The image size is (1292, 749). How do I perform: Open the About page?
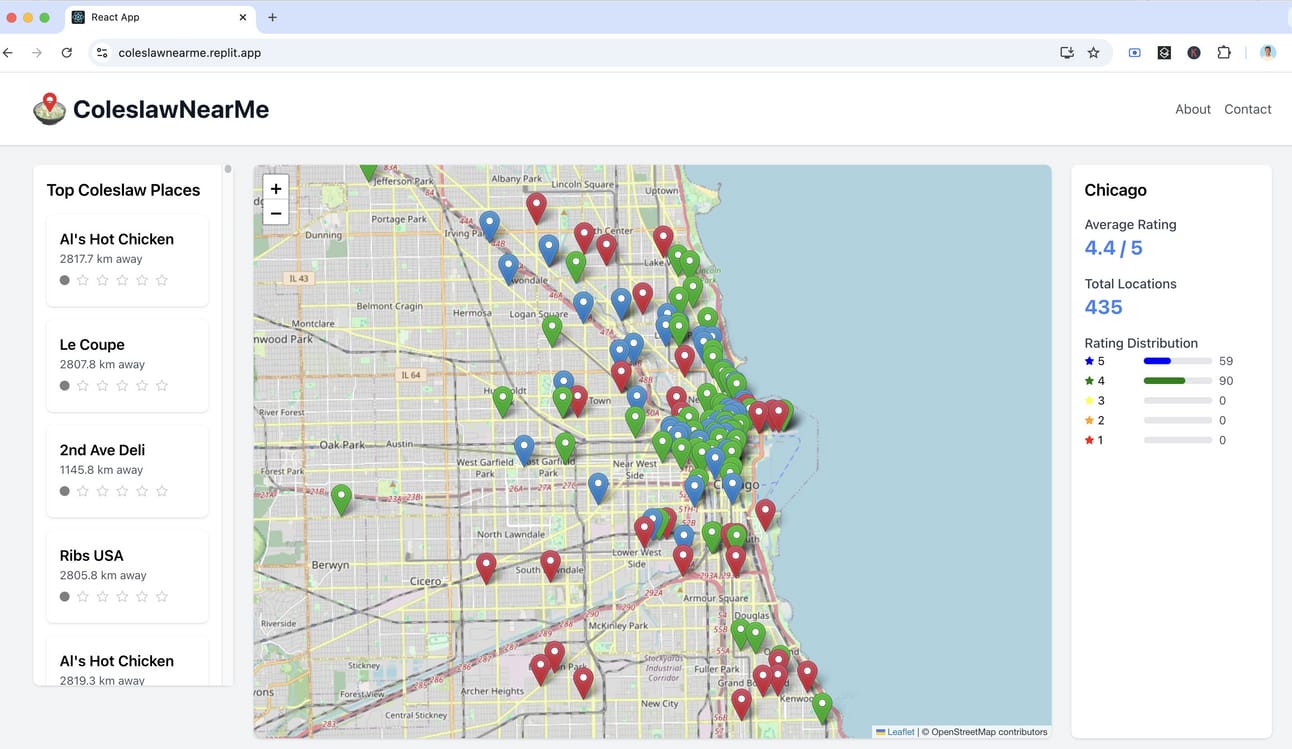[x=1192, y=109]
